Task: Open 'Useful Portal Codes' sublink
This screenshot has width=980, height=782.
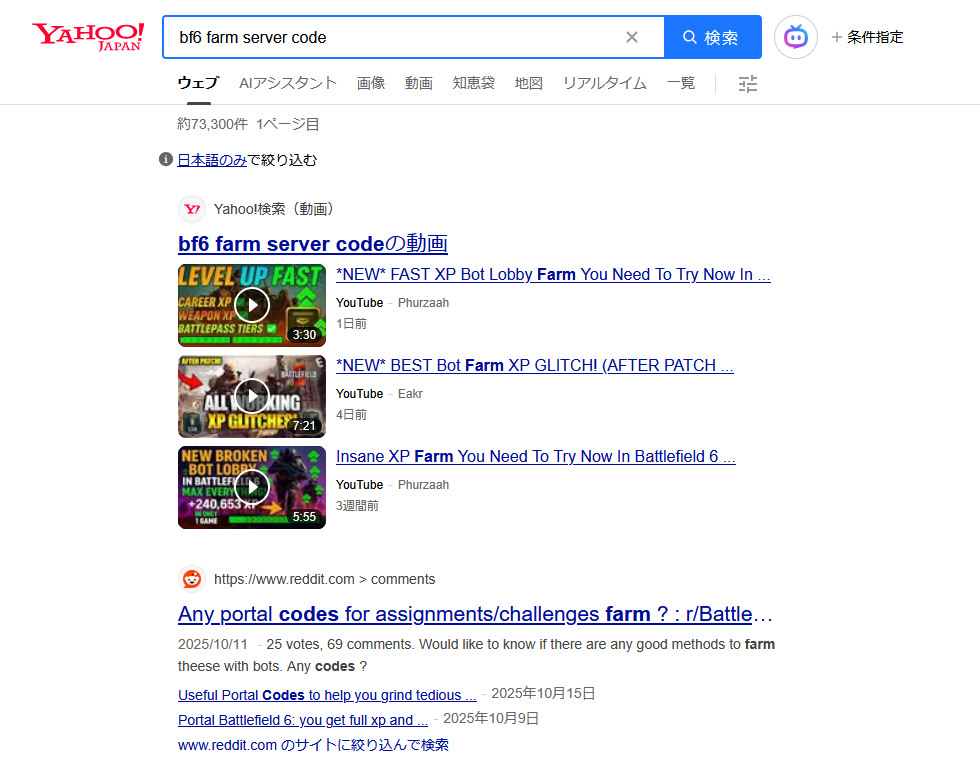Action: click(327, 695)
